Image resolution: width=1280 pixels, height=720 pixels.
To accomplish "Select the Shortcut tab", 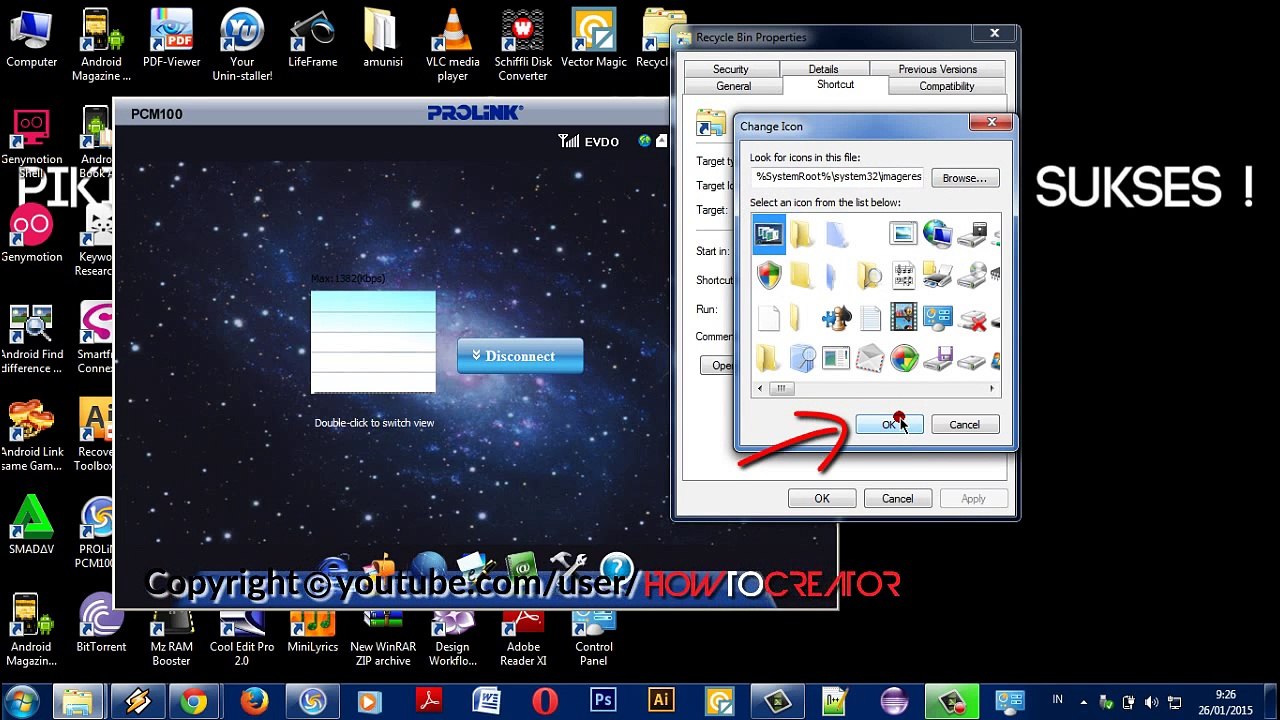I will point(835,85).
